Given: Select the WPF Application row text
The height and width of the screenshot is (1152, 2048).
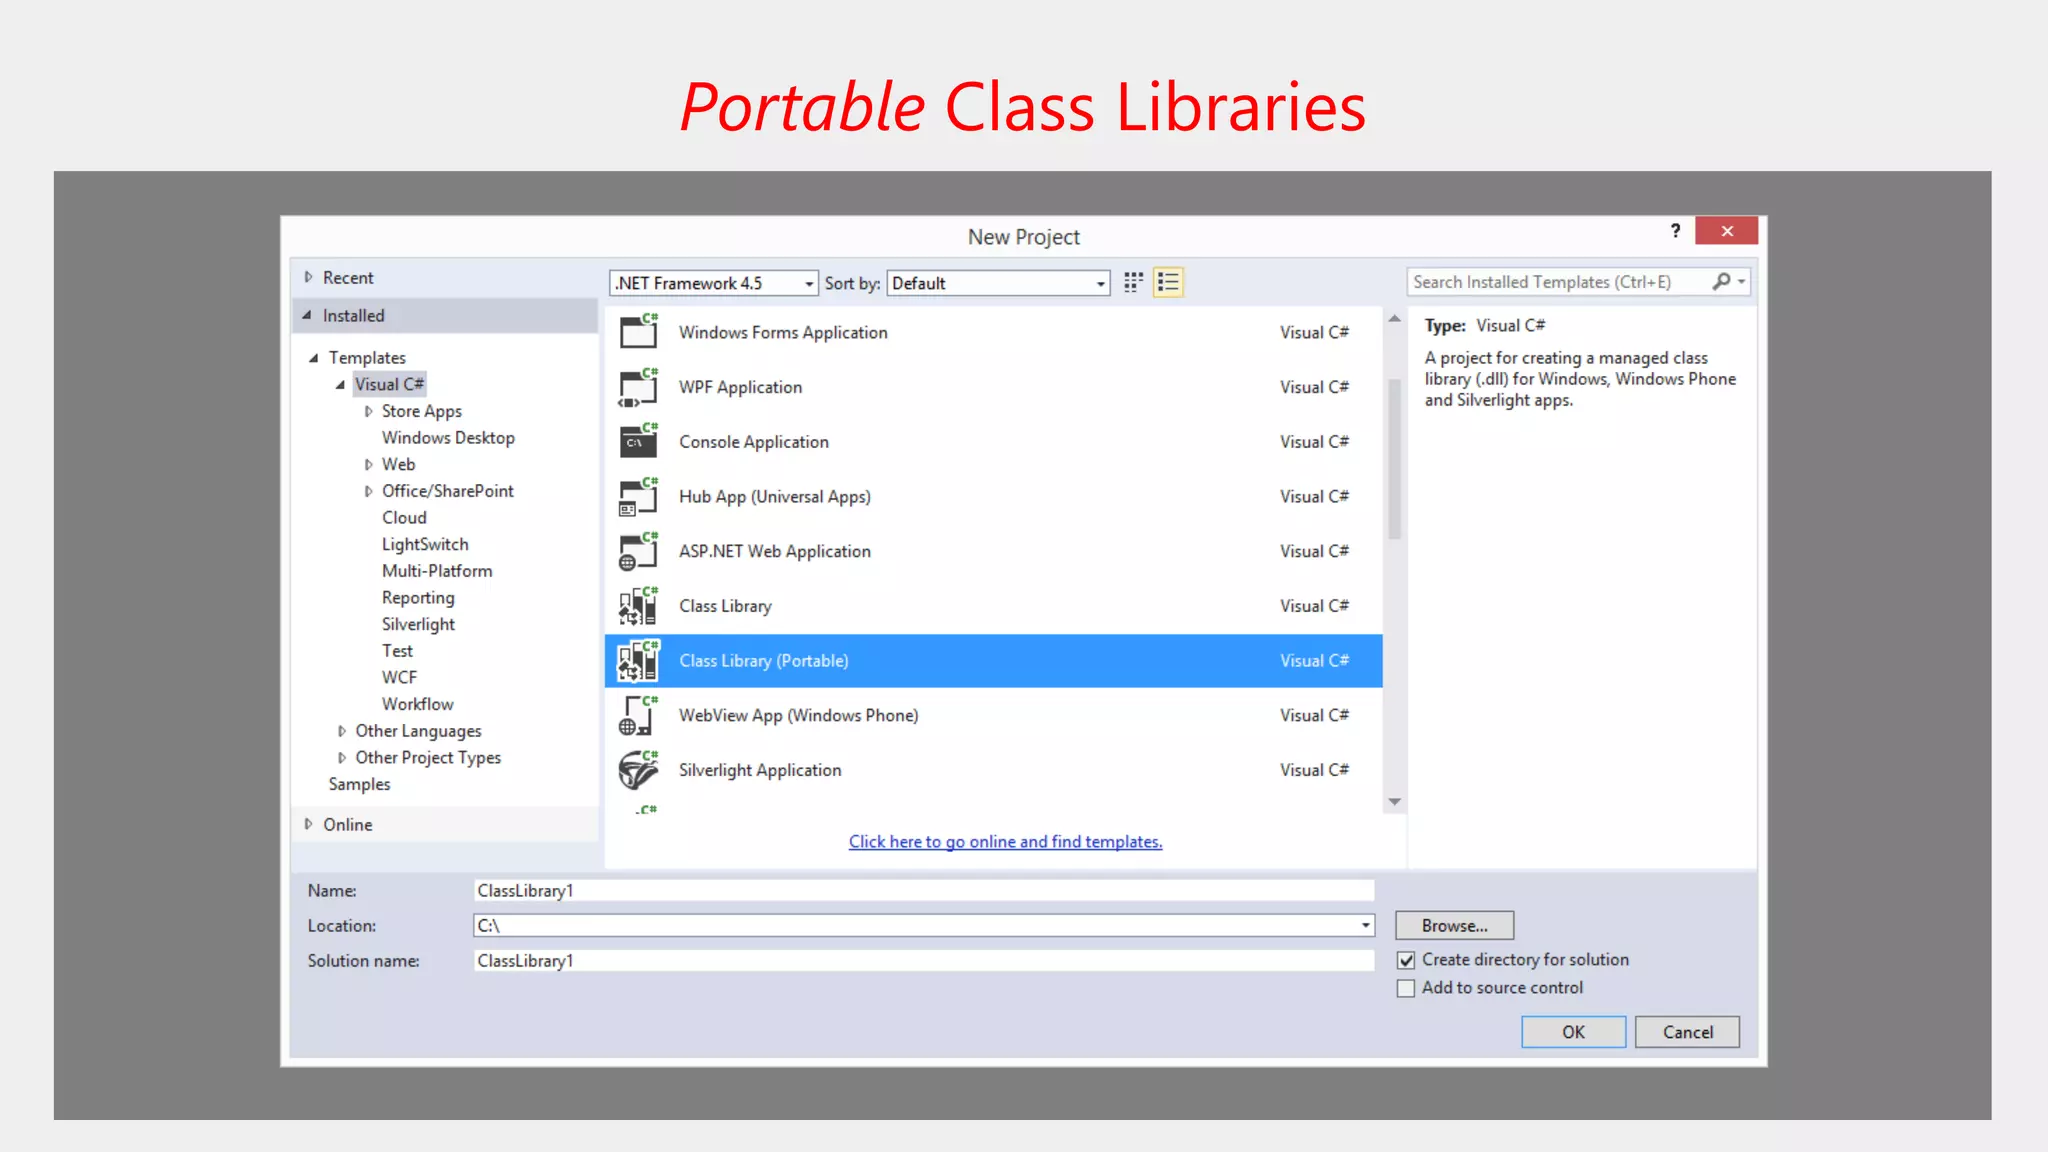Looking at the screenshot, I should pyautogui.click(x=740, y=387).
